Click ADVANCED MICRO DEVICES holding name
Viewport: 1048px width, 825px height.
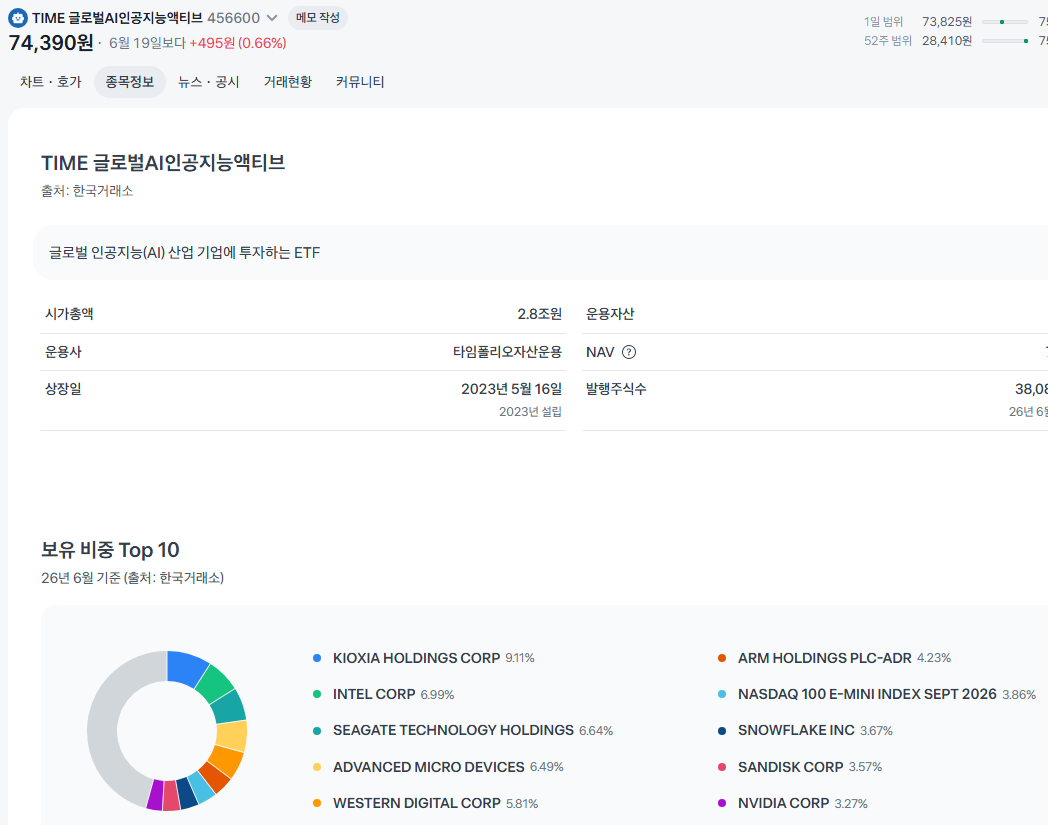click(x=428, y=768)
